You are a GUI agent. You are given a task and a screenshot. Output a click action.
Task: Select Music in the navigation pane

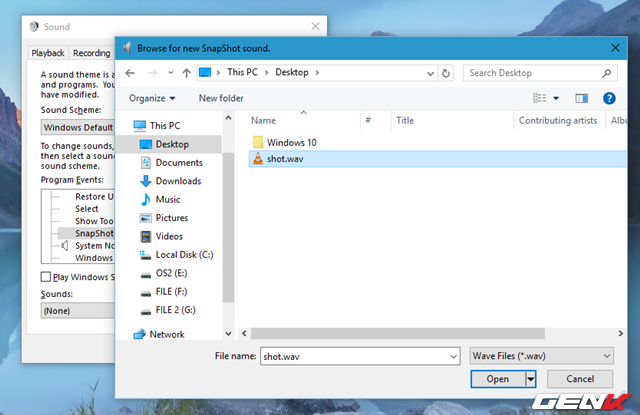(167, 199)
